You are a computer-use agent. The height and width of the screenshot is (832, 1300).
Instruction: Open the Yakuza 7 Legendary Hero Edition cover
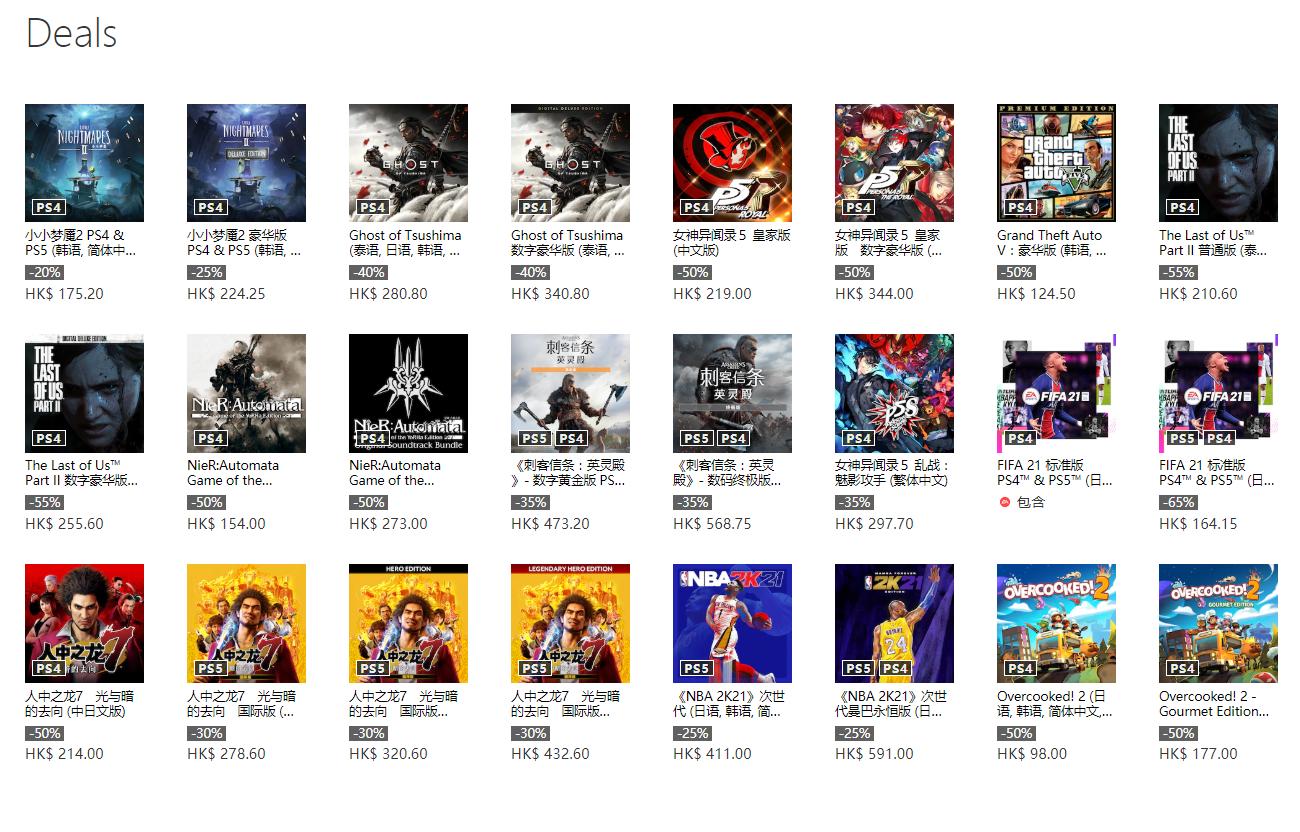[x=570, y=623]
